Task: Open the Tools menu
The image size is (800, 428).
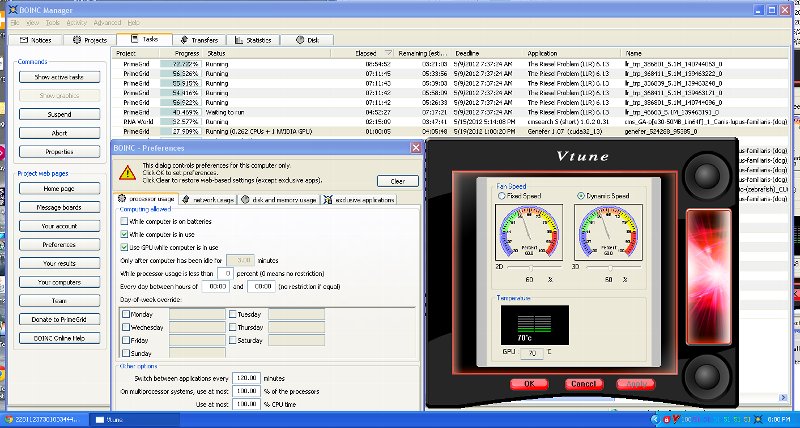Action: 48,21
